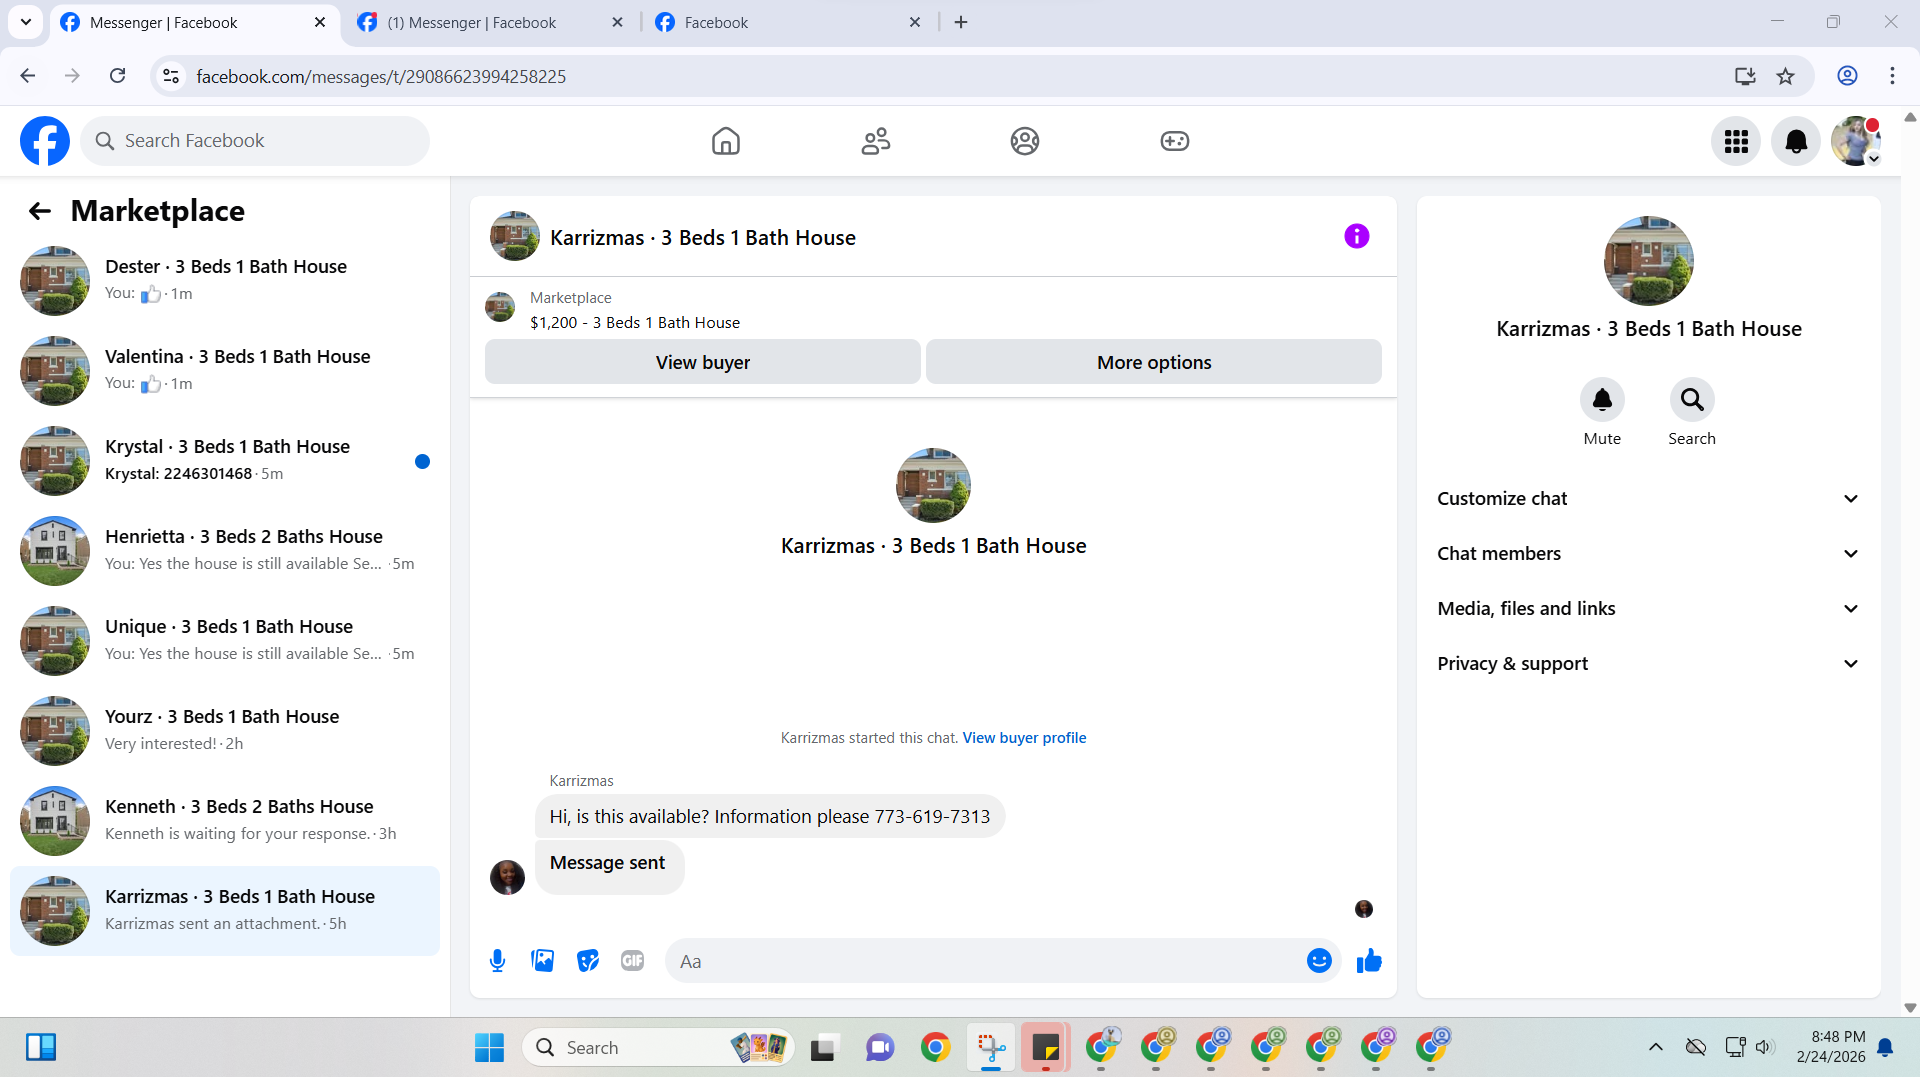Reload the browser page
This screenshot has width=1920, height=1077.
pos(118,76)
